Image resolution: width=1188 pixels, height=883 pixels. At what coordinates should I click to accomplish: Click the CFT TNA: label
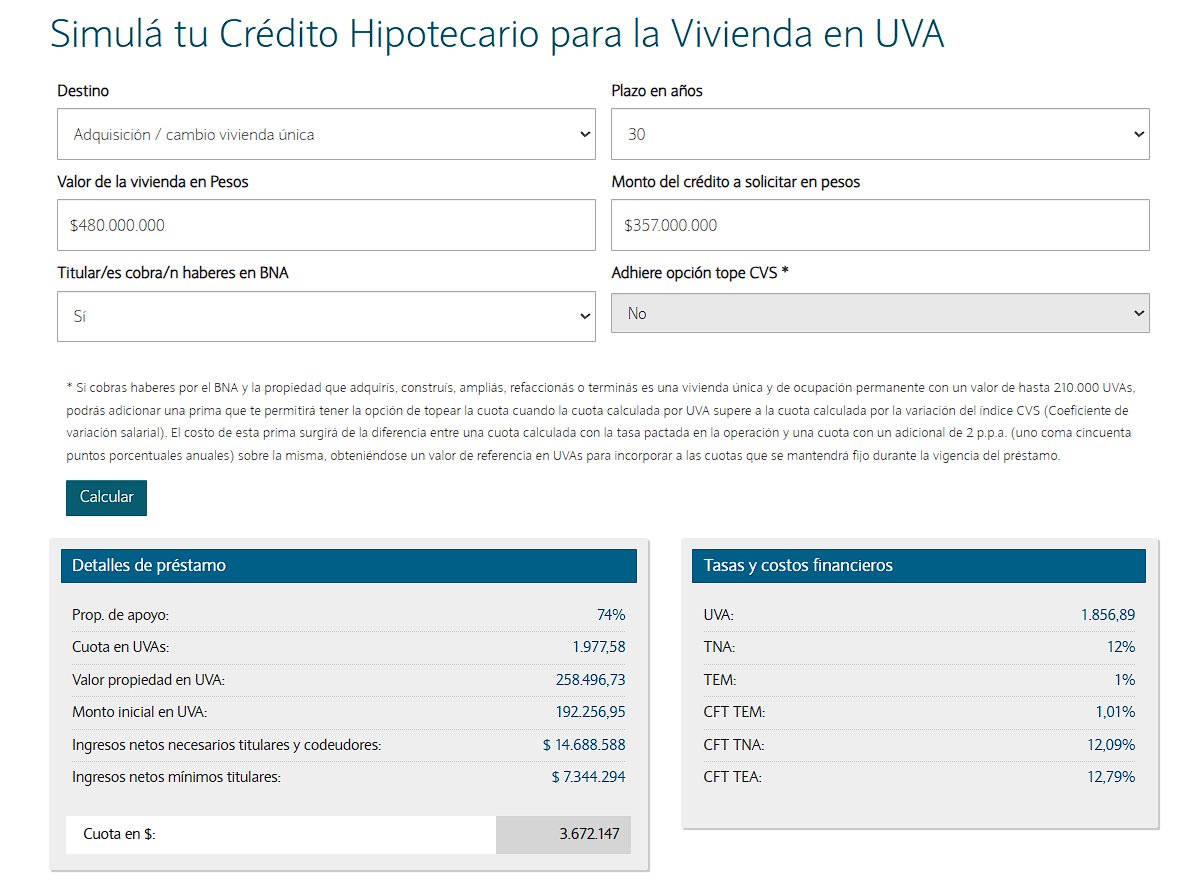point(733,744)
